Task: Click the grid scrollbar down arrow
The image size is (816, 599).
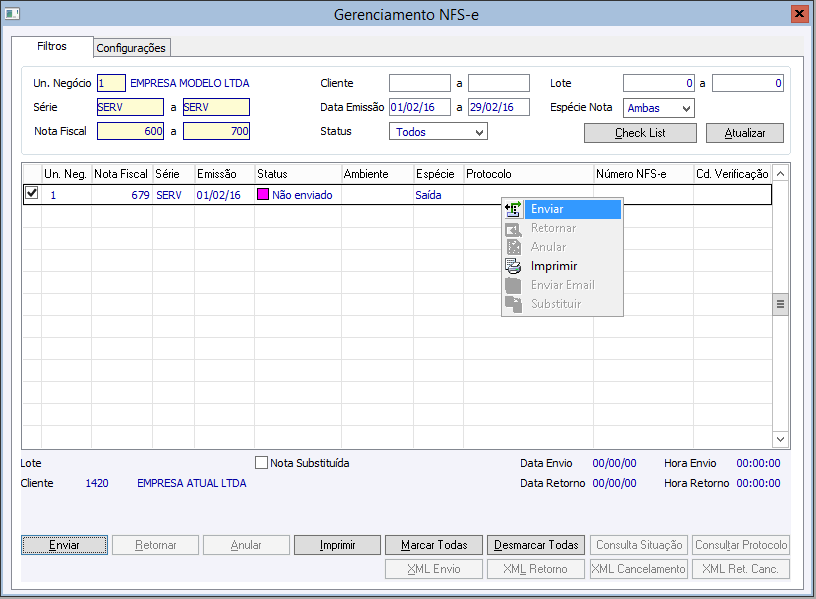Action: click(x=781, y=439)
